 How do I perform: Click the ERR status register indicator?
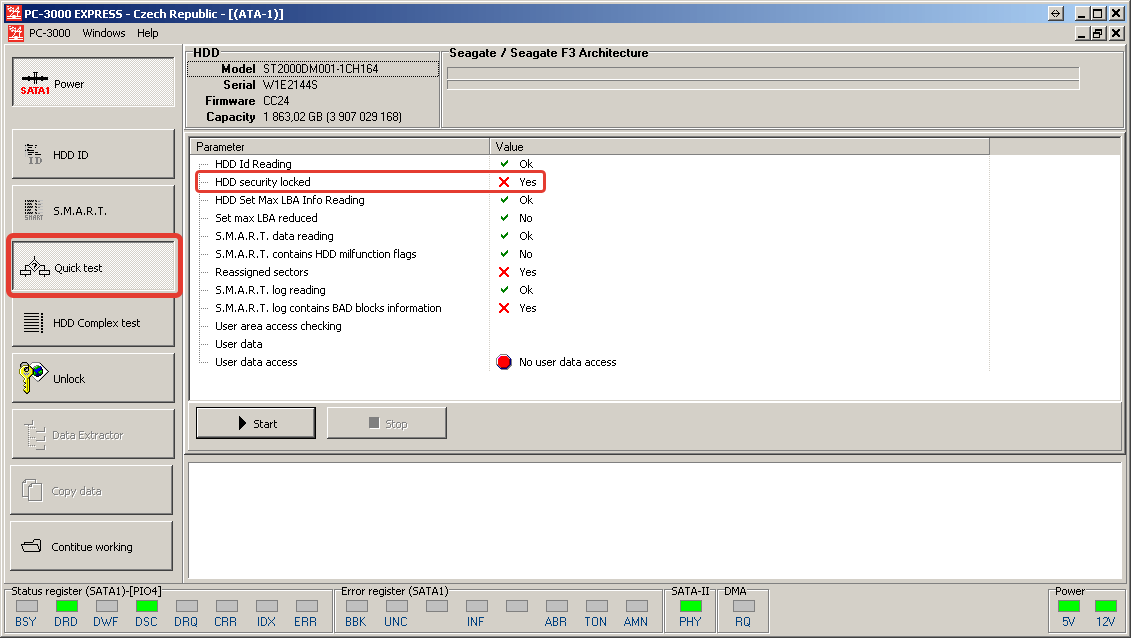point(307,606)
